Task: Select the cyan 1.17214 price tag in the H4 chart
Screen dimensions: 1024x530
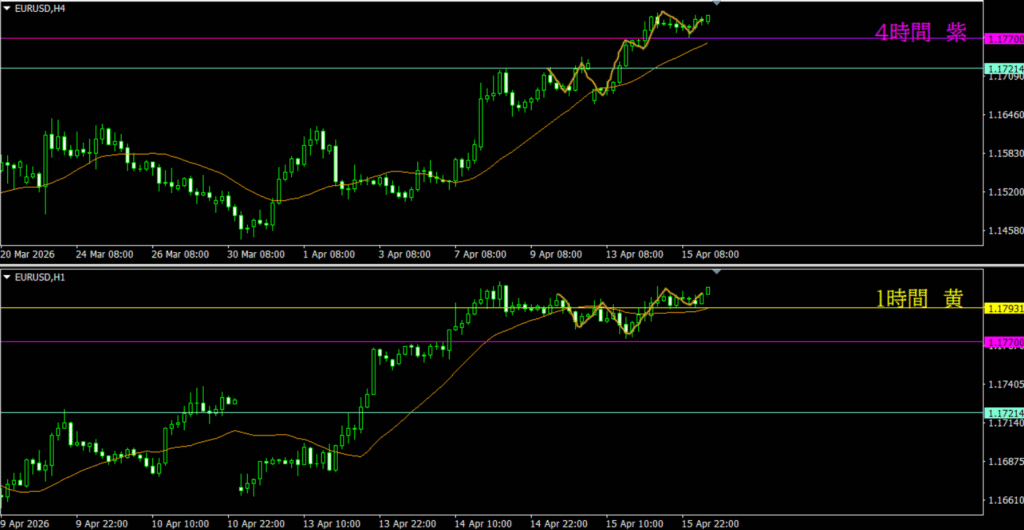Action: (x=1003, y=68)
